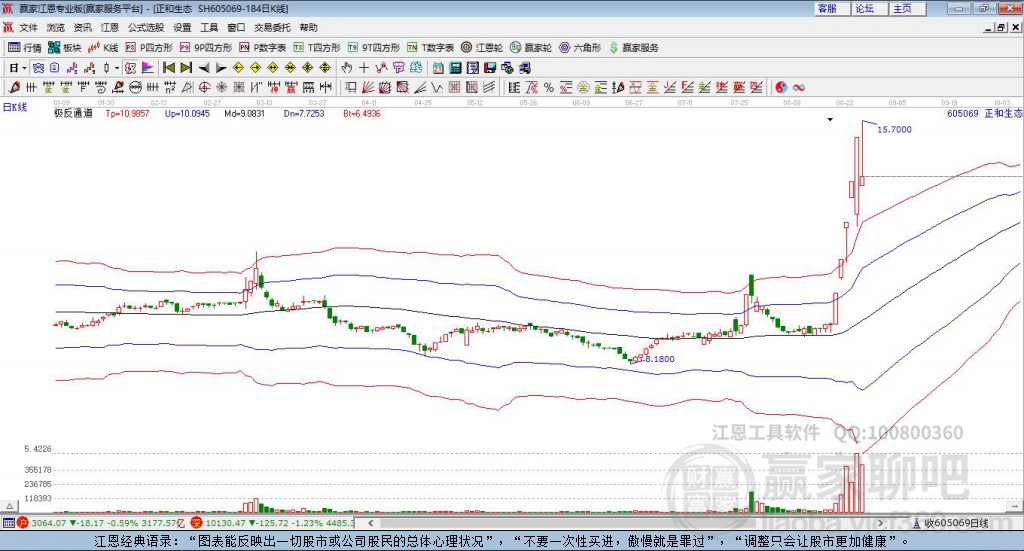Image resolution: width=1024 pixels, height=551 pixels.
Task: Click the chart's right scroll arrow
Action: 880,523
